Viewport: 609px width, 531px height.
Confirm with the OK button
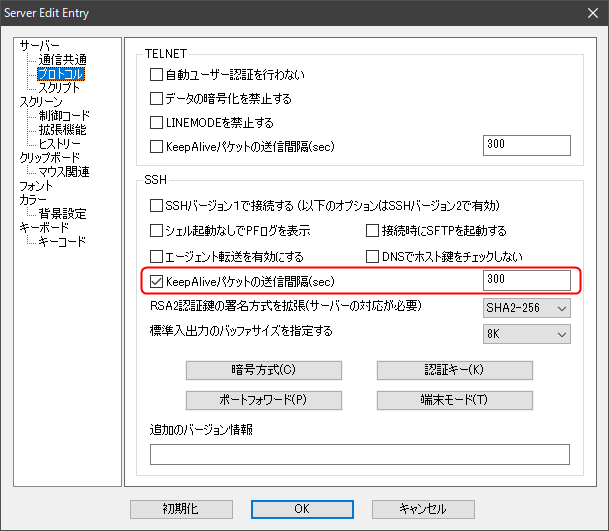(302, 509)
